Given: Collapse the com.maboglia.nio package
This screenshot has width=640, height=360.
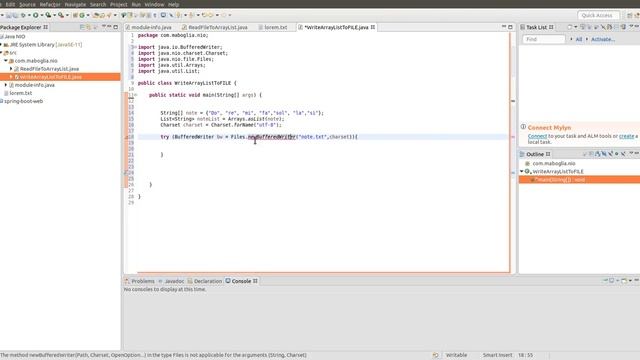Looking at the screenshot, I should click(6, 60).
